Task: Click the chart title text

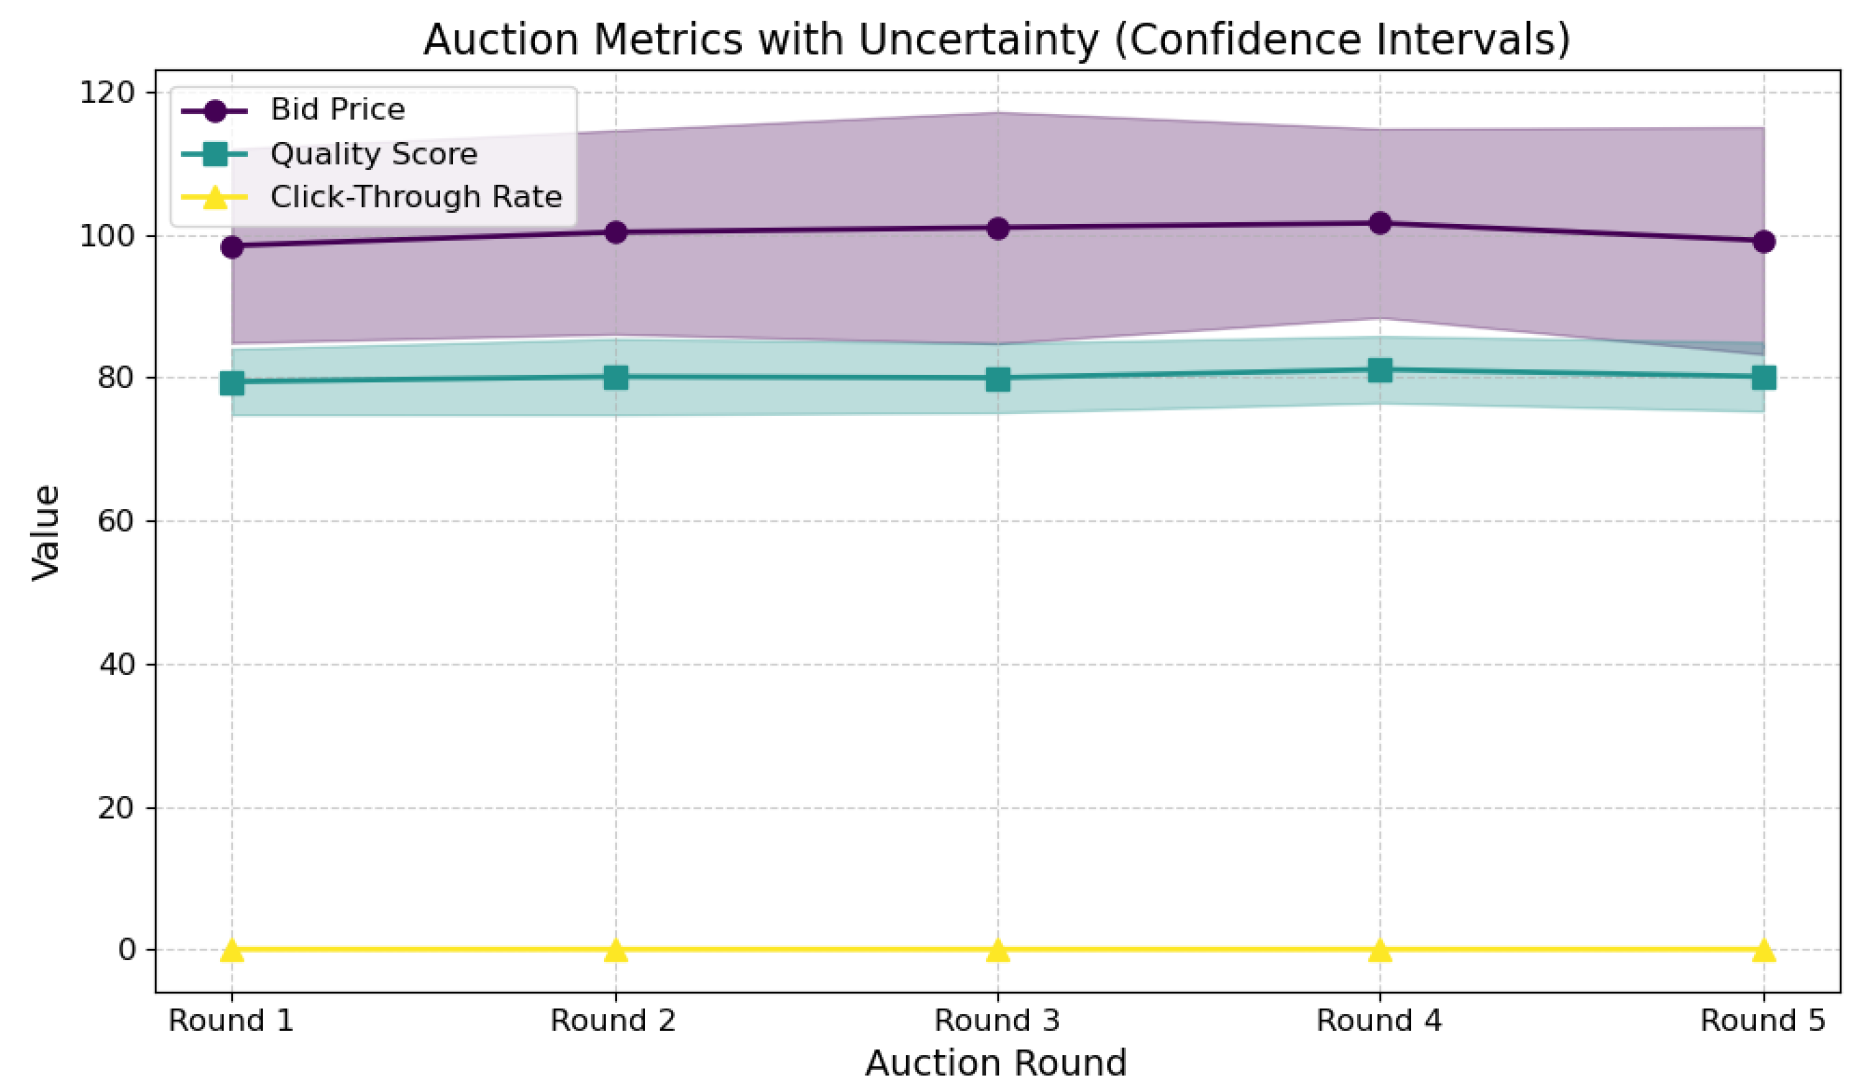Action: pos(997,40)
